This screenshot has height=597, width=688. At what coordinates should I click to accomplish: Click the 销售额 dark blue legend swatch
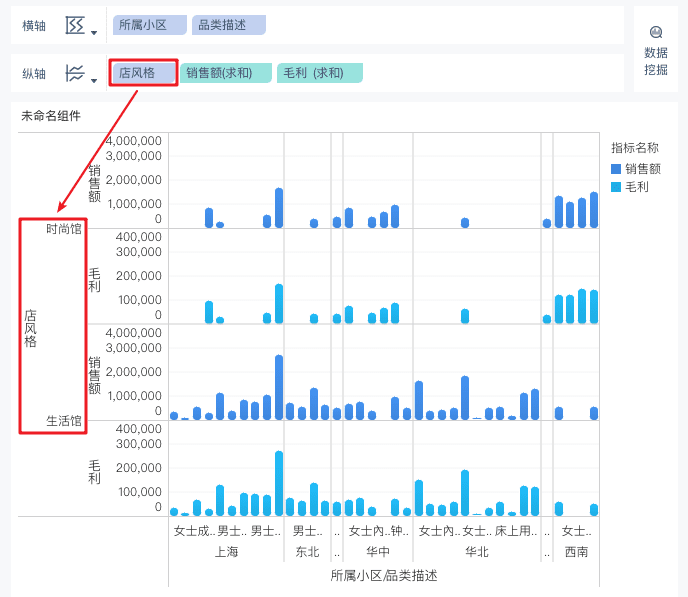coord(616,169)
